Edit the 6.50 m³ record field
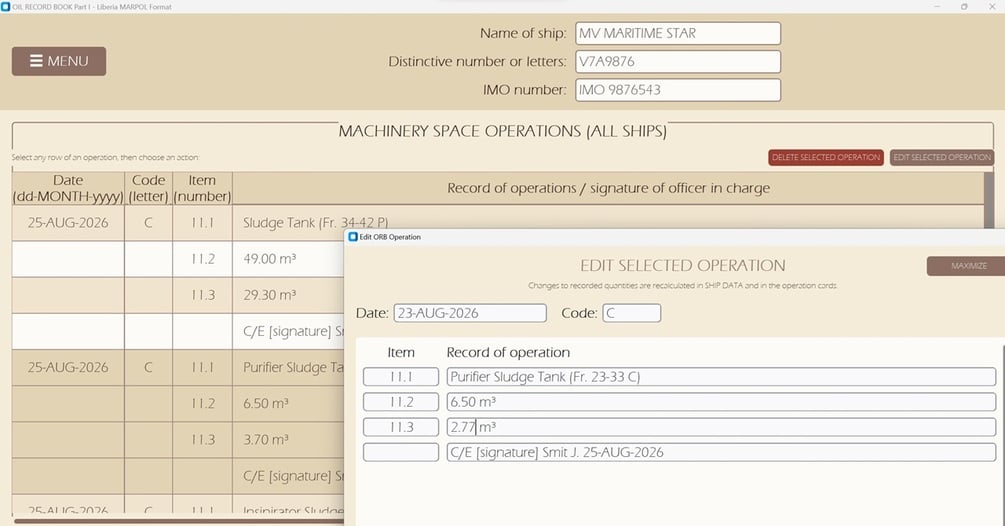 pos(721,402)
